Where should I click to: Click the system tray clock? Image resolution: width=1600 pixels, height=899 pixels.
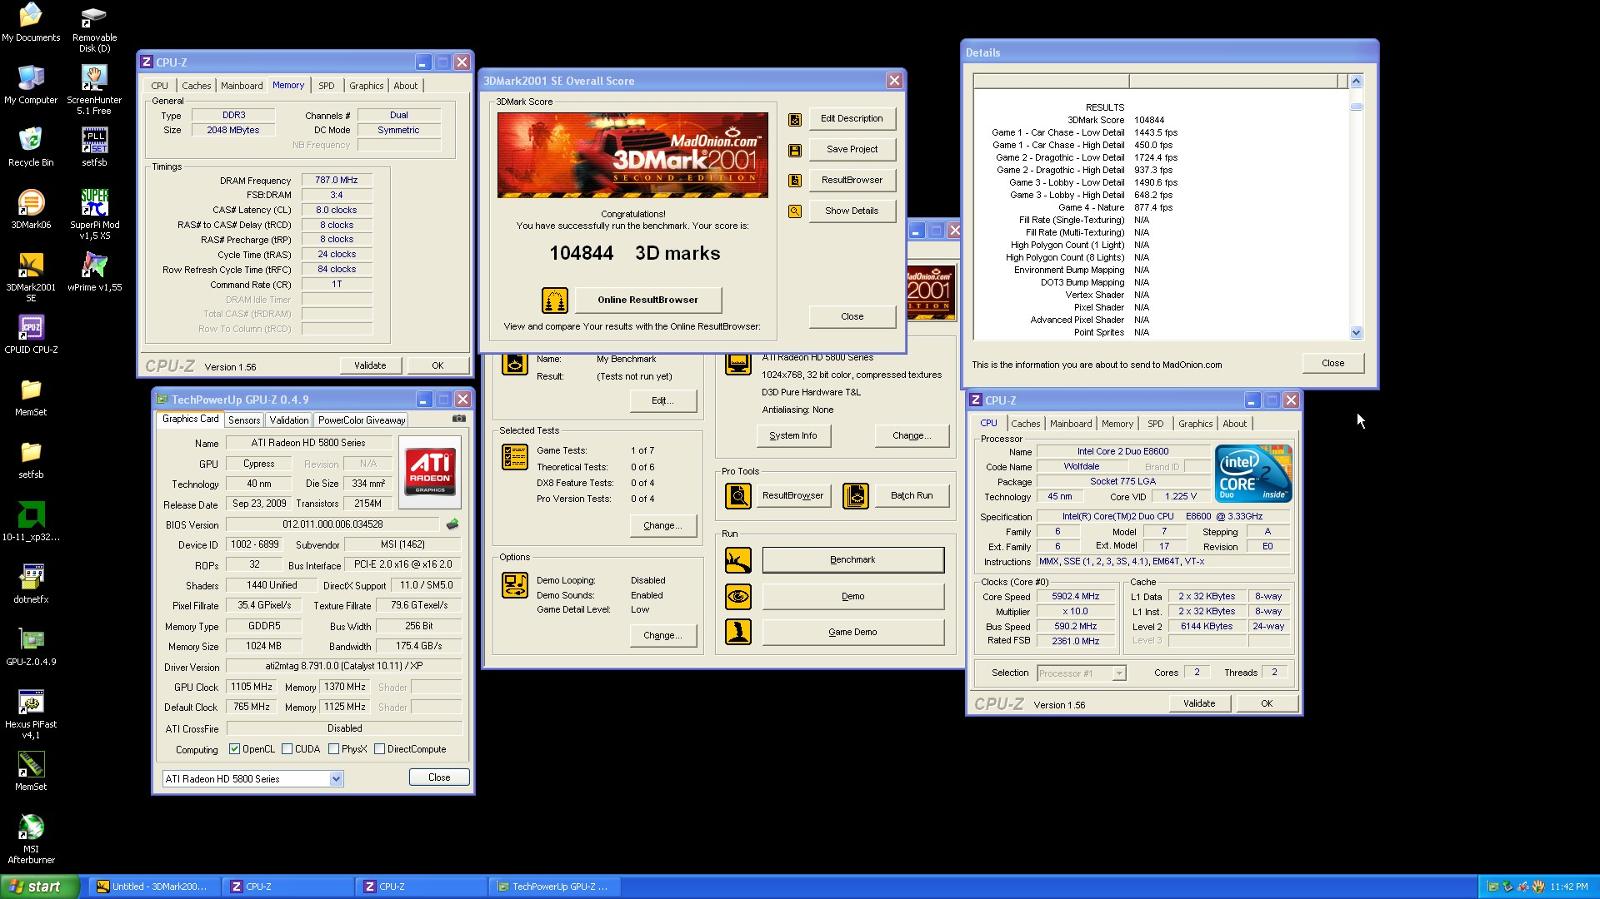1569,887
